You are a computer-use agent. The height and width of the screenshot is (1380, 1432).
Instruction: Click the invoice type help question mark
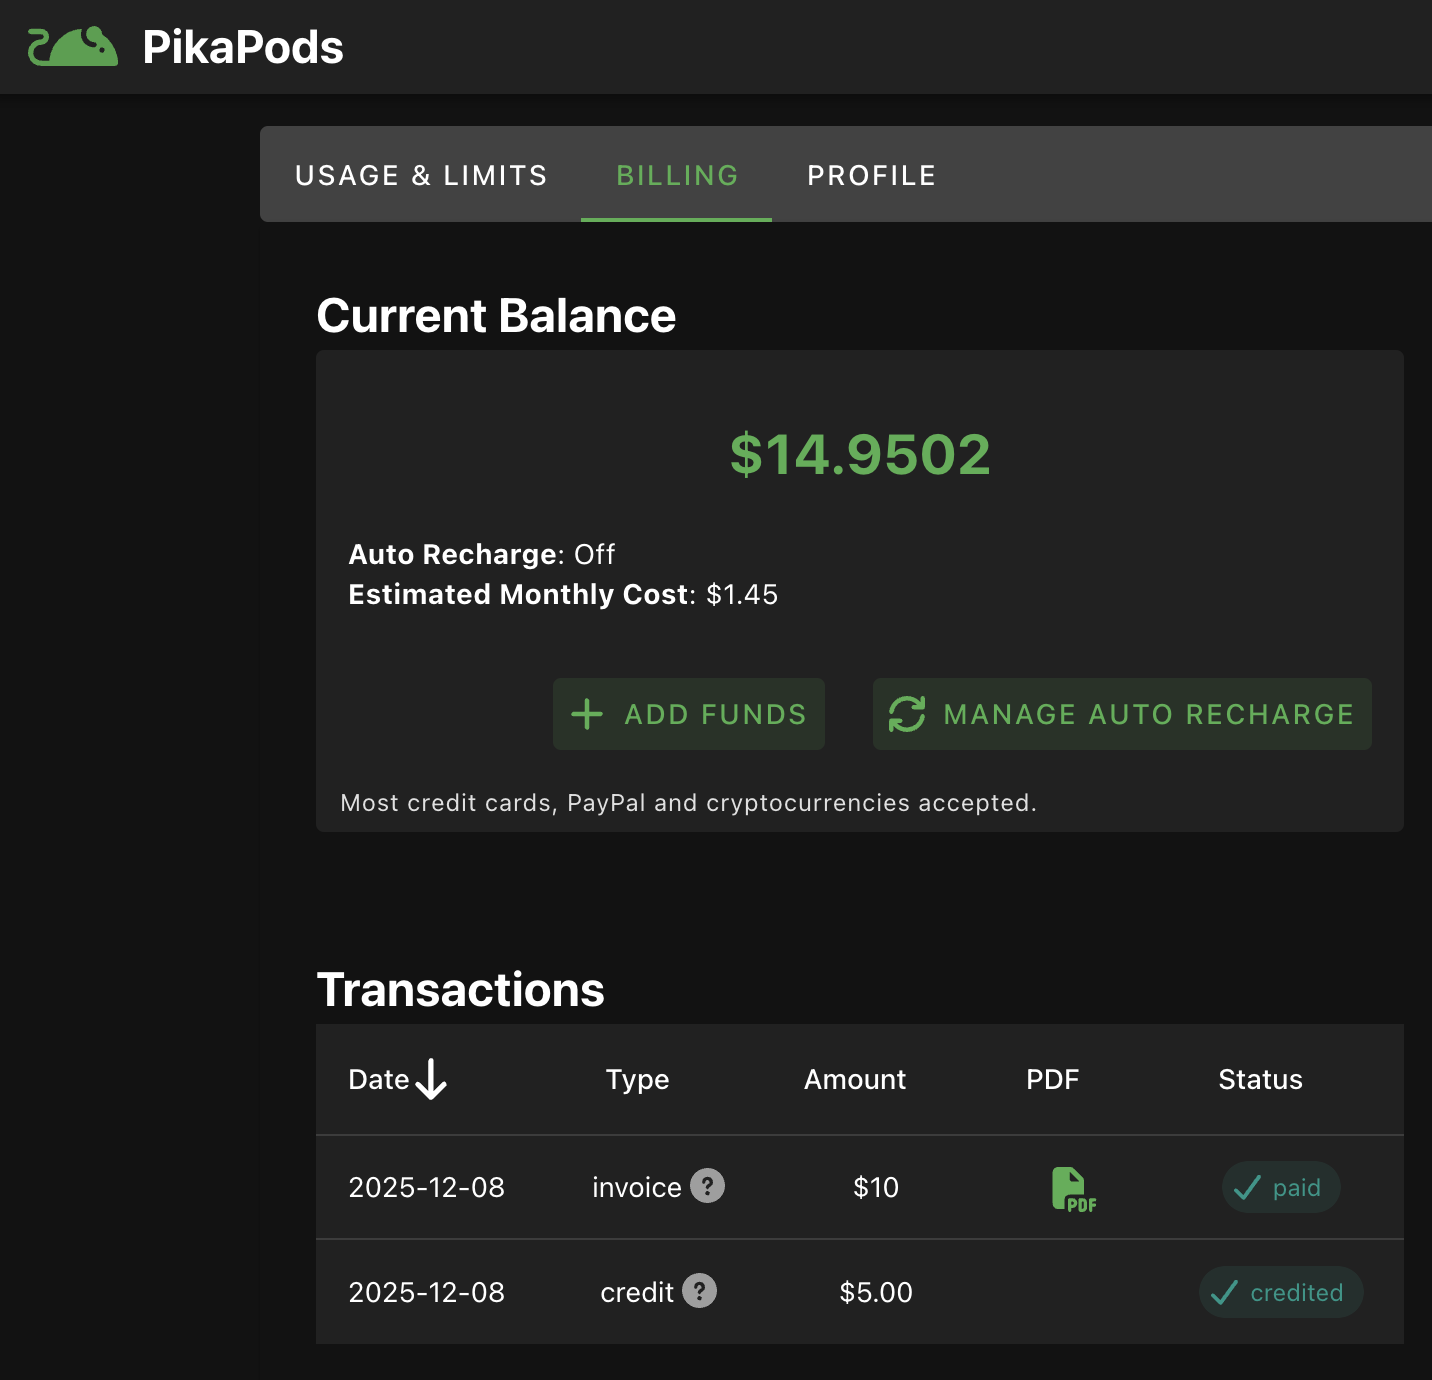click(x=707, y=1186)
